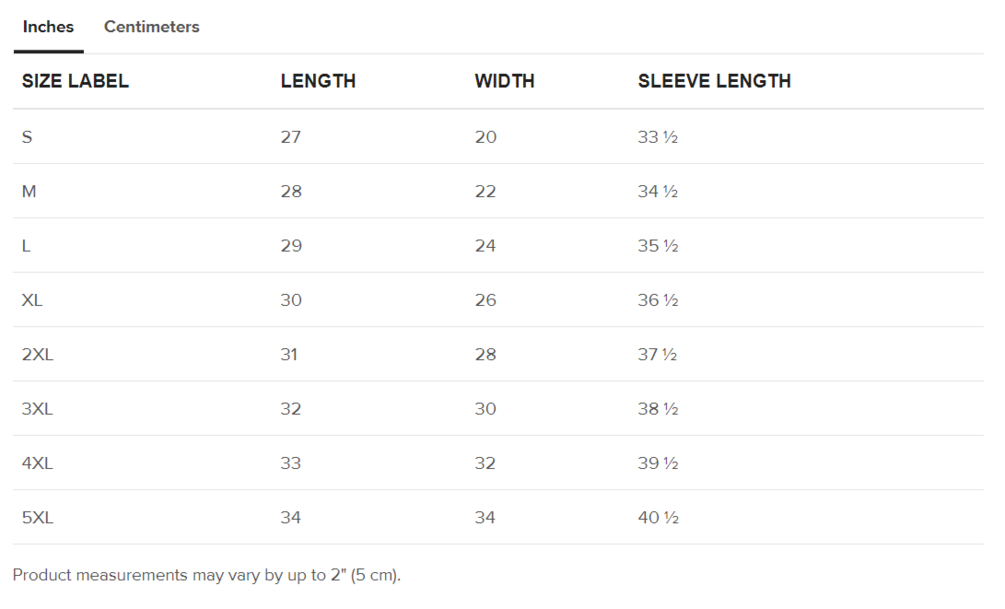The image size is (1005, 609).
Task: Click the SLEEVE LENGTH column header
Action: 714,81
